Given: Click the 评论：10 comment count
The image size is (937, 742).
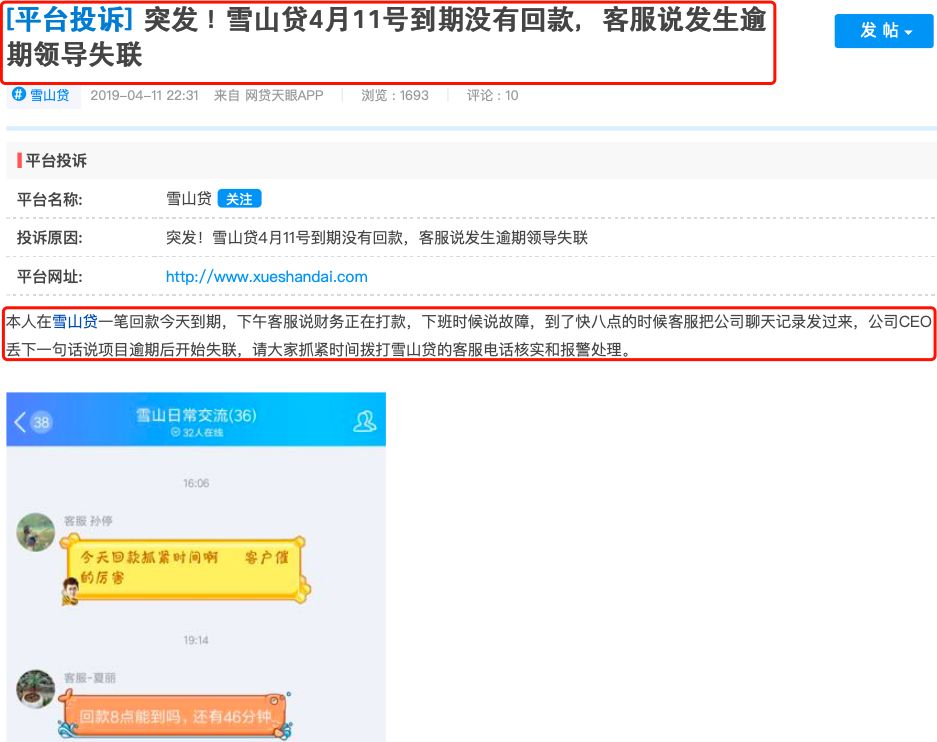Looking at the screenshot, I should pos(492,96).
